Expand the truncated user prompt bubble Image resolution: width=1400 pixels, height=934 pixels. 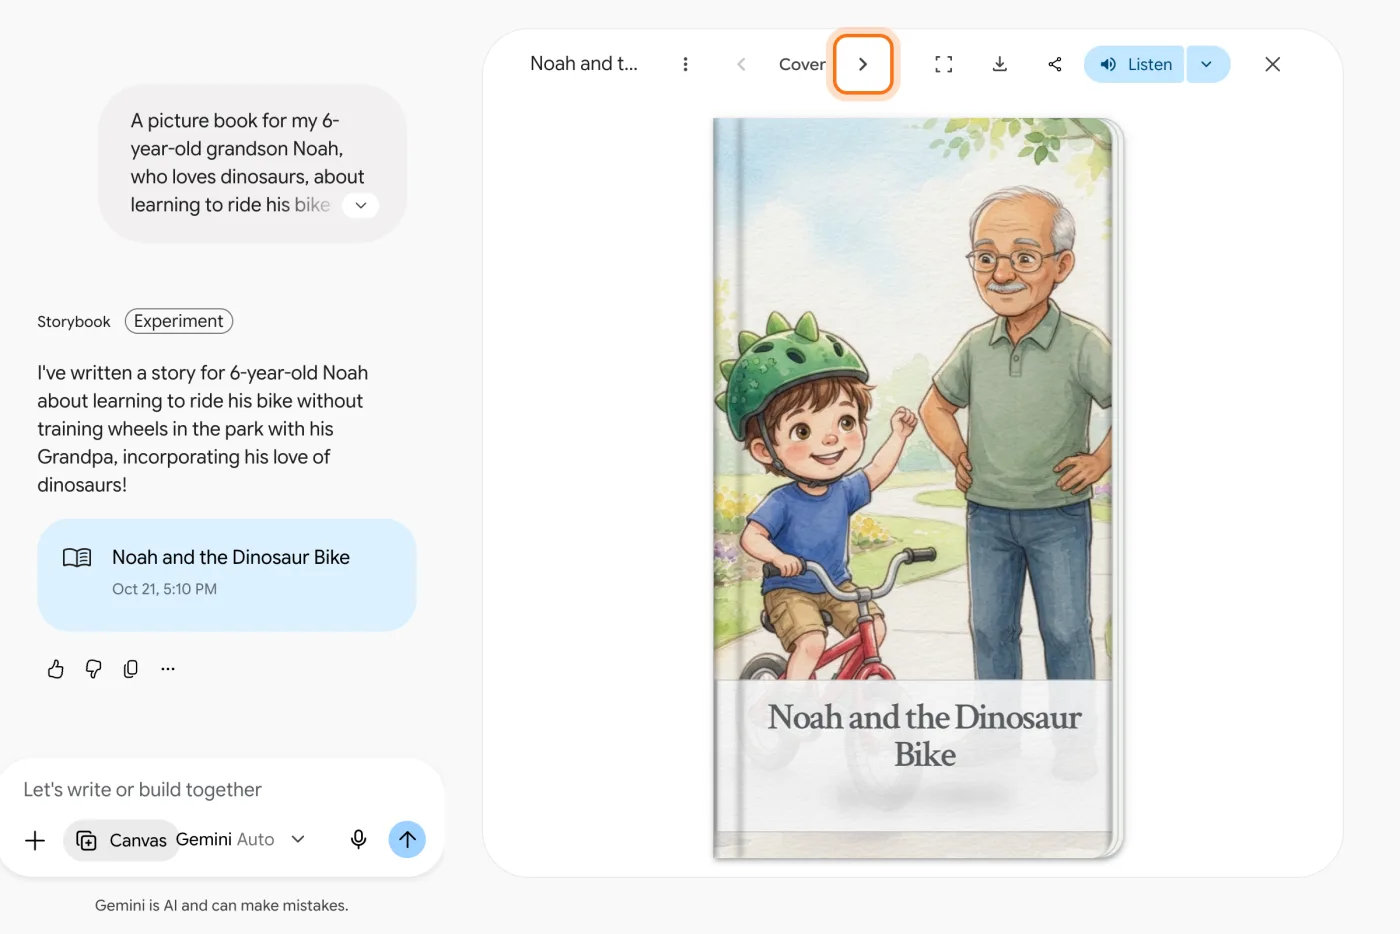coord(361,205)
